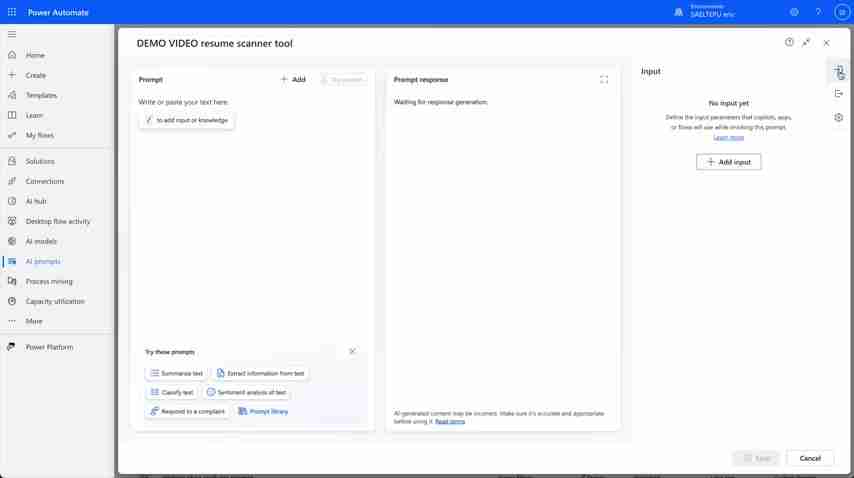Expand the Prompt response panel to fullscreen
The image size is (854, 478).
pyautogui.click(x=604, y=79)
